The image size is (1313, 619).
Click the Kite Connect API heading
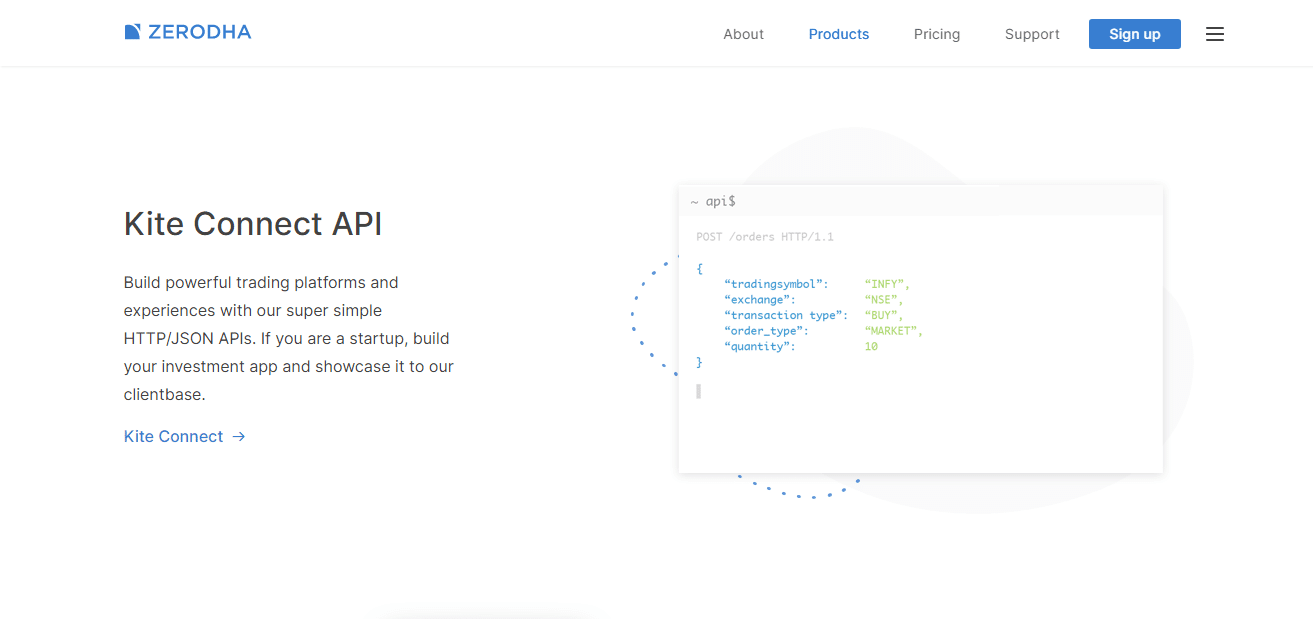pos(253,223)
